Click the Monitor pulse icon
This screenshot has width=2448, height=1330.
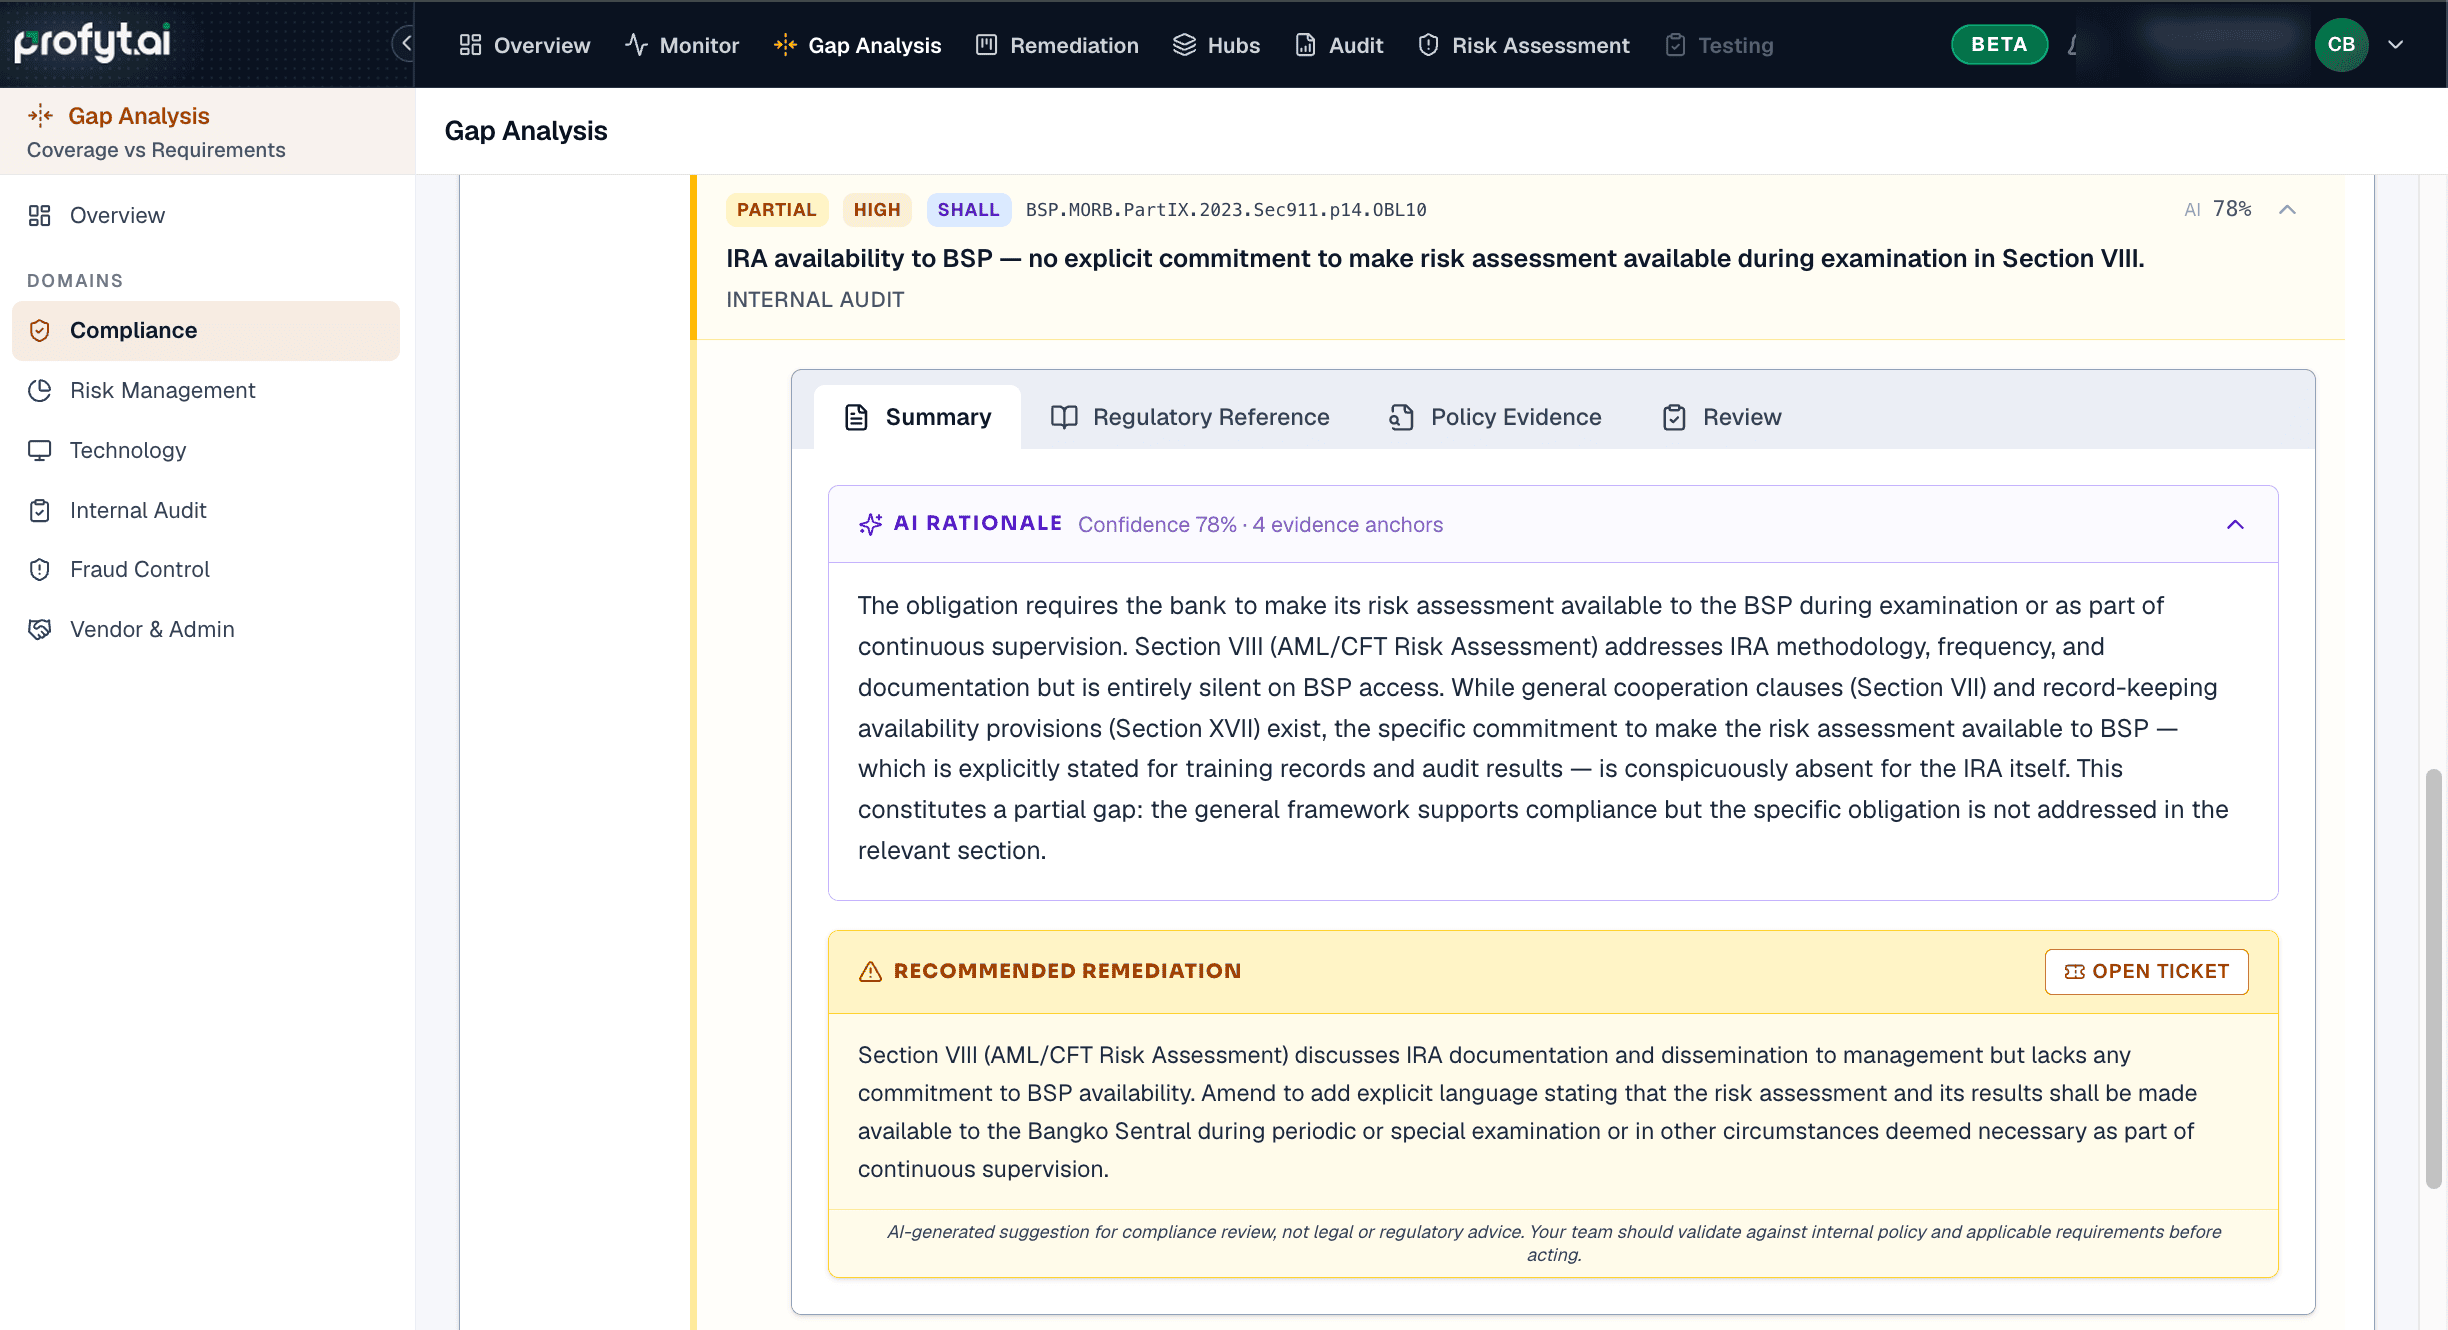coord(636,45)
